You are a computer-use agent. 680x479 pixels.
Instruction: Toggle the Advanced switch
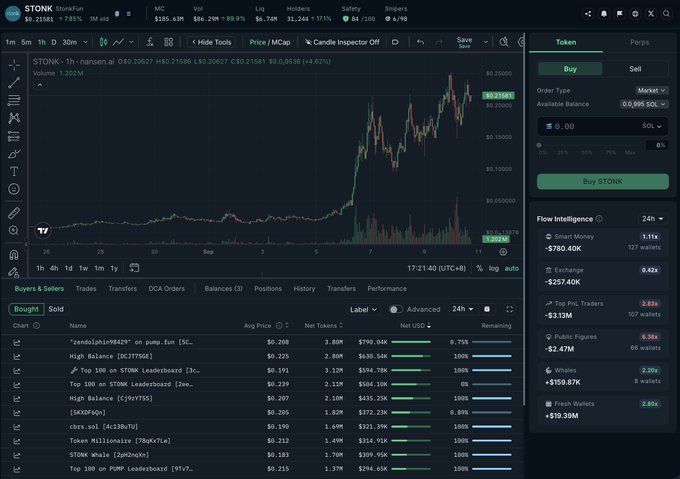click(396, 309)
